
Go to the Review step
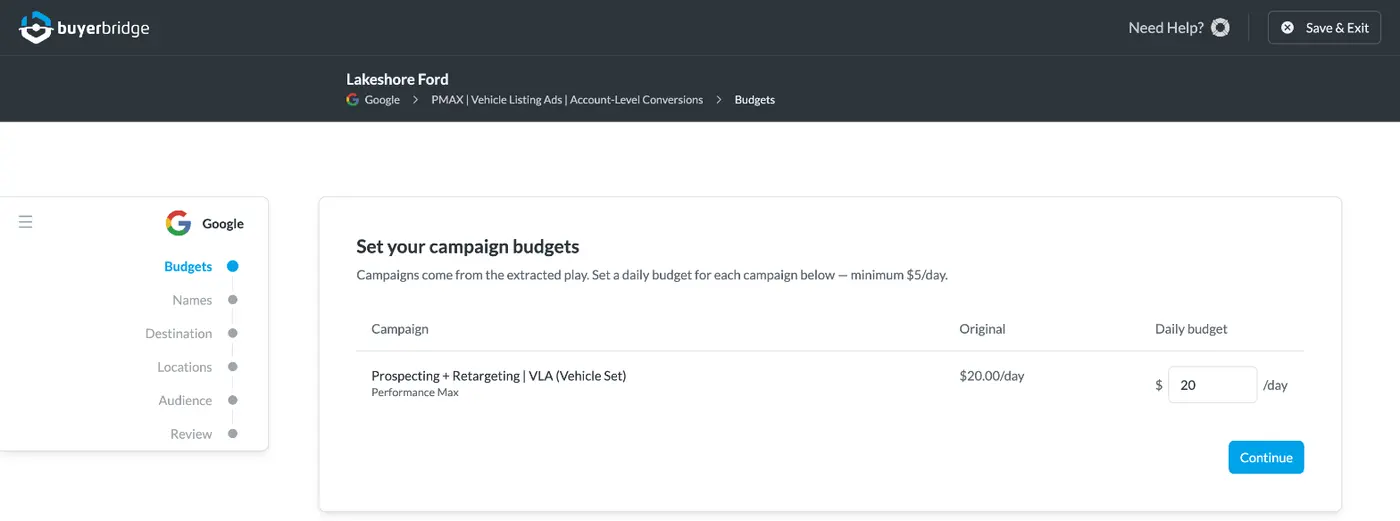191,434
